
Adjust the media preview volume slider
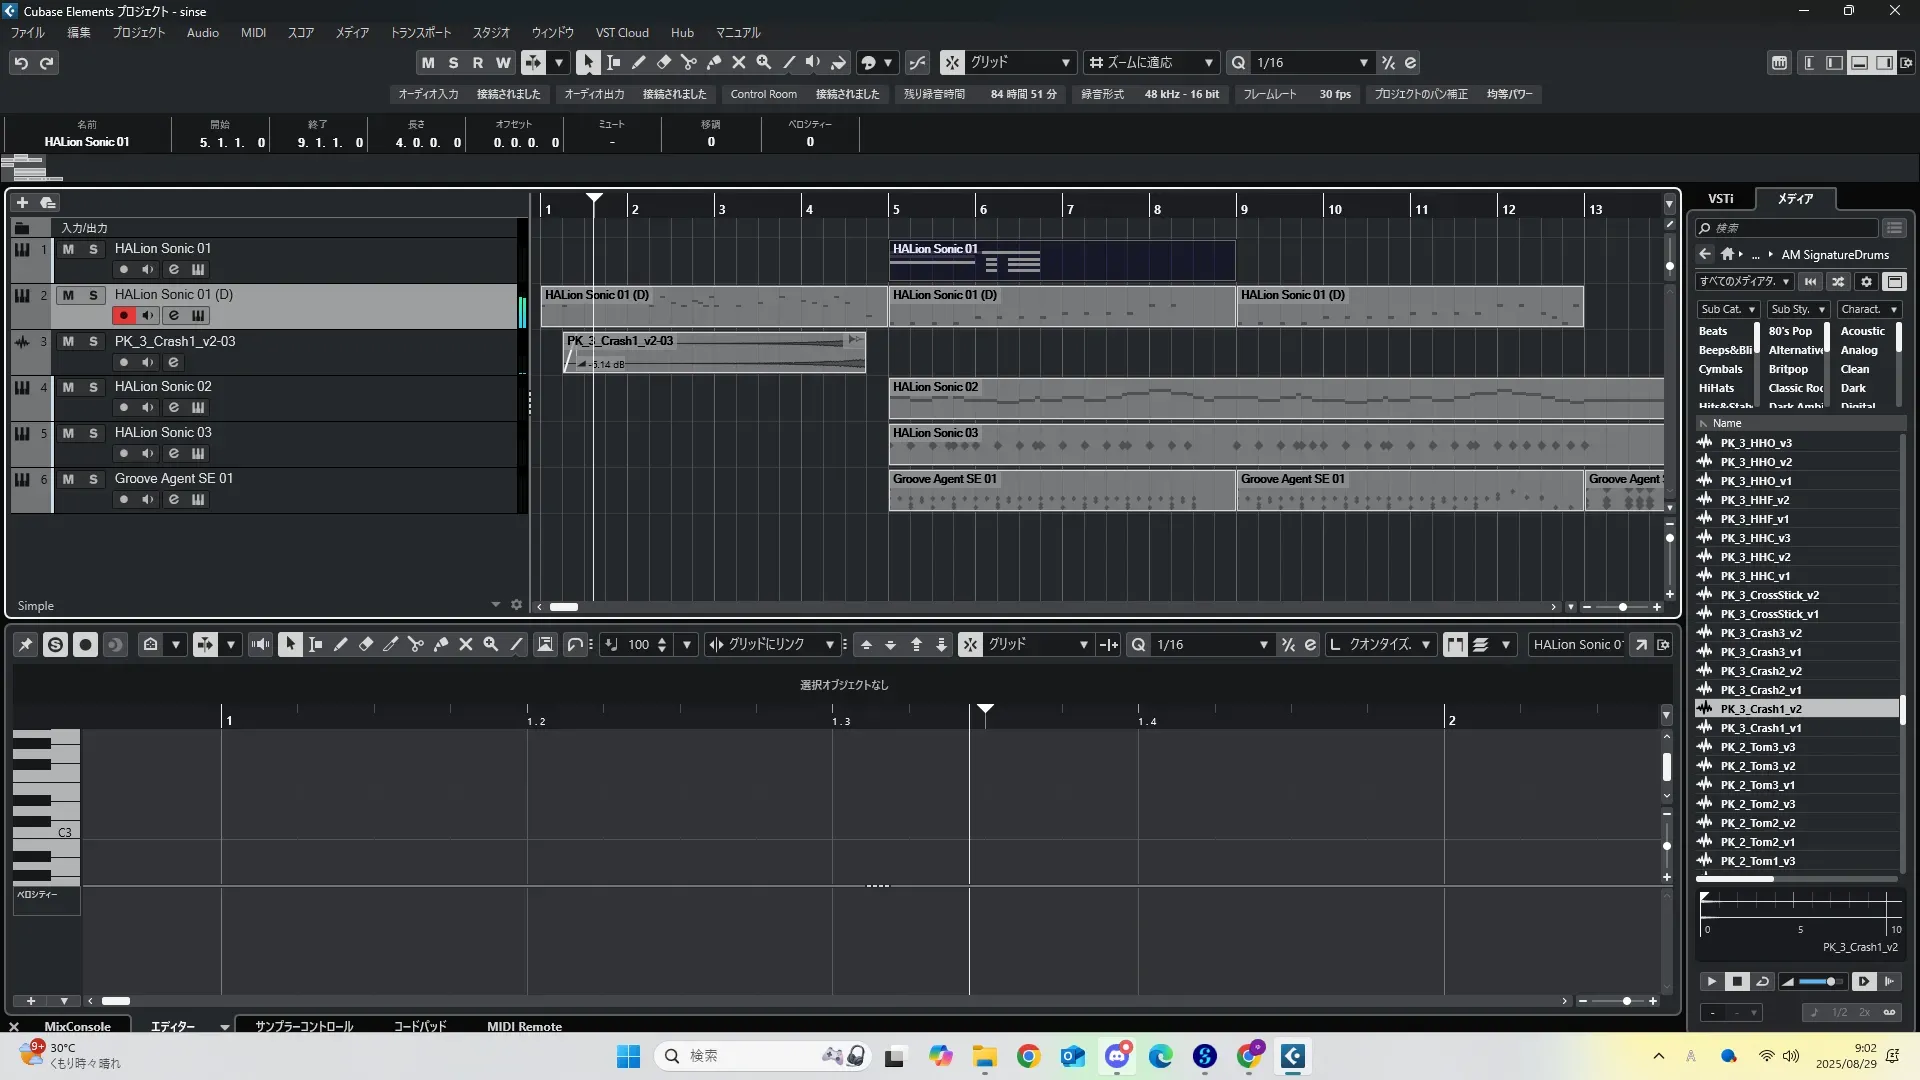click(1829, 982)
